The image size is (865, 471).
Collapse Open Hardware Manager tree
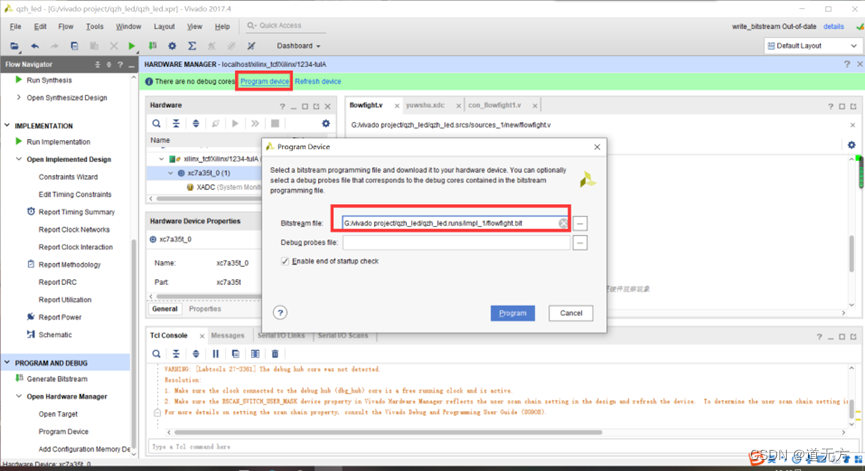19,397
